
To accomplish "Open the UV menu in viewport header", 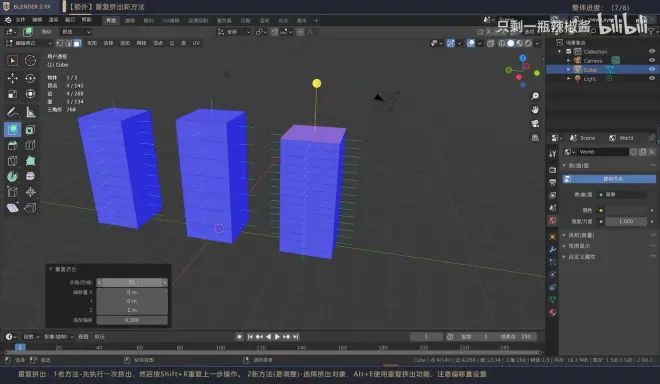I will click(x=196, y=43).
